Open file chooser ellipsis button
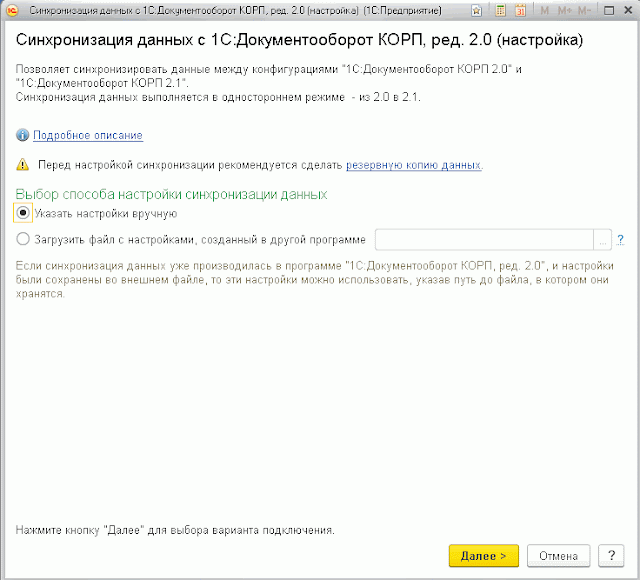 602,240
